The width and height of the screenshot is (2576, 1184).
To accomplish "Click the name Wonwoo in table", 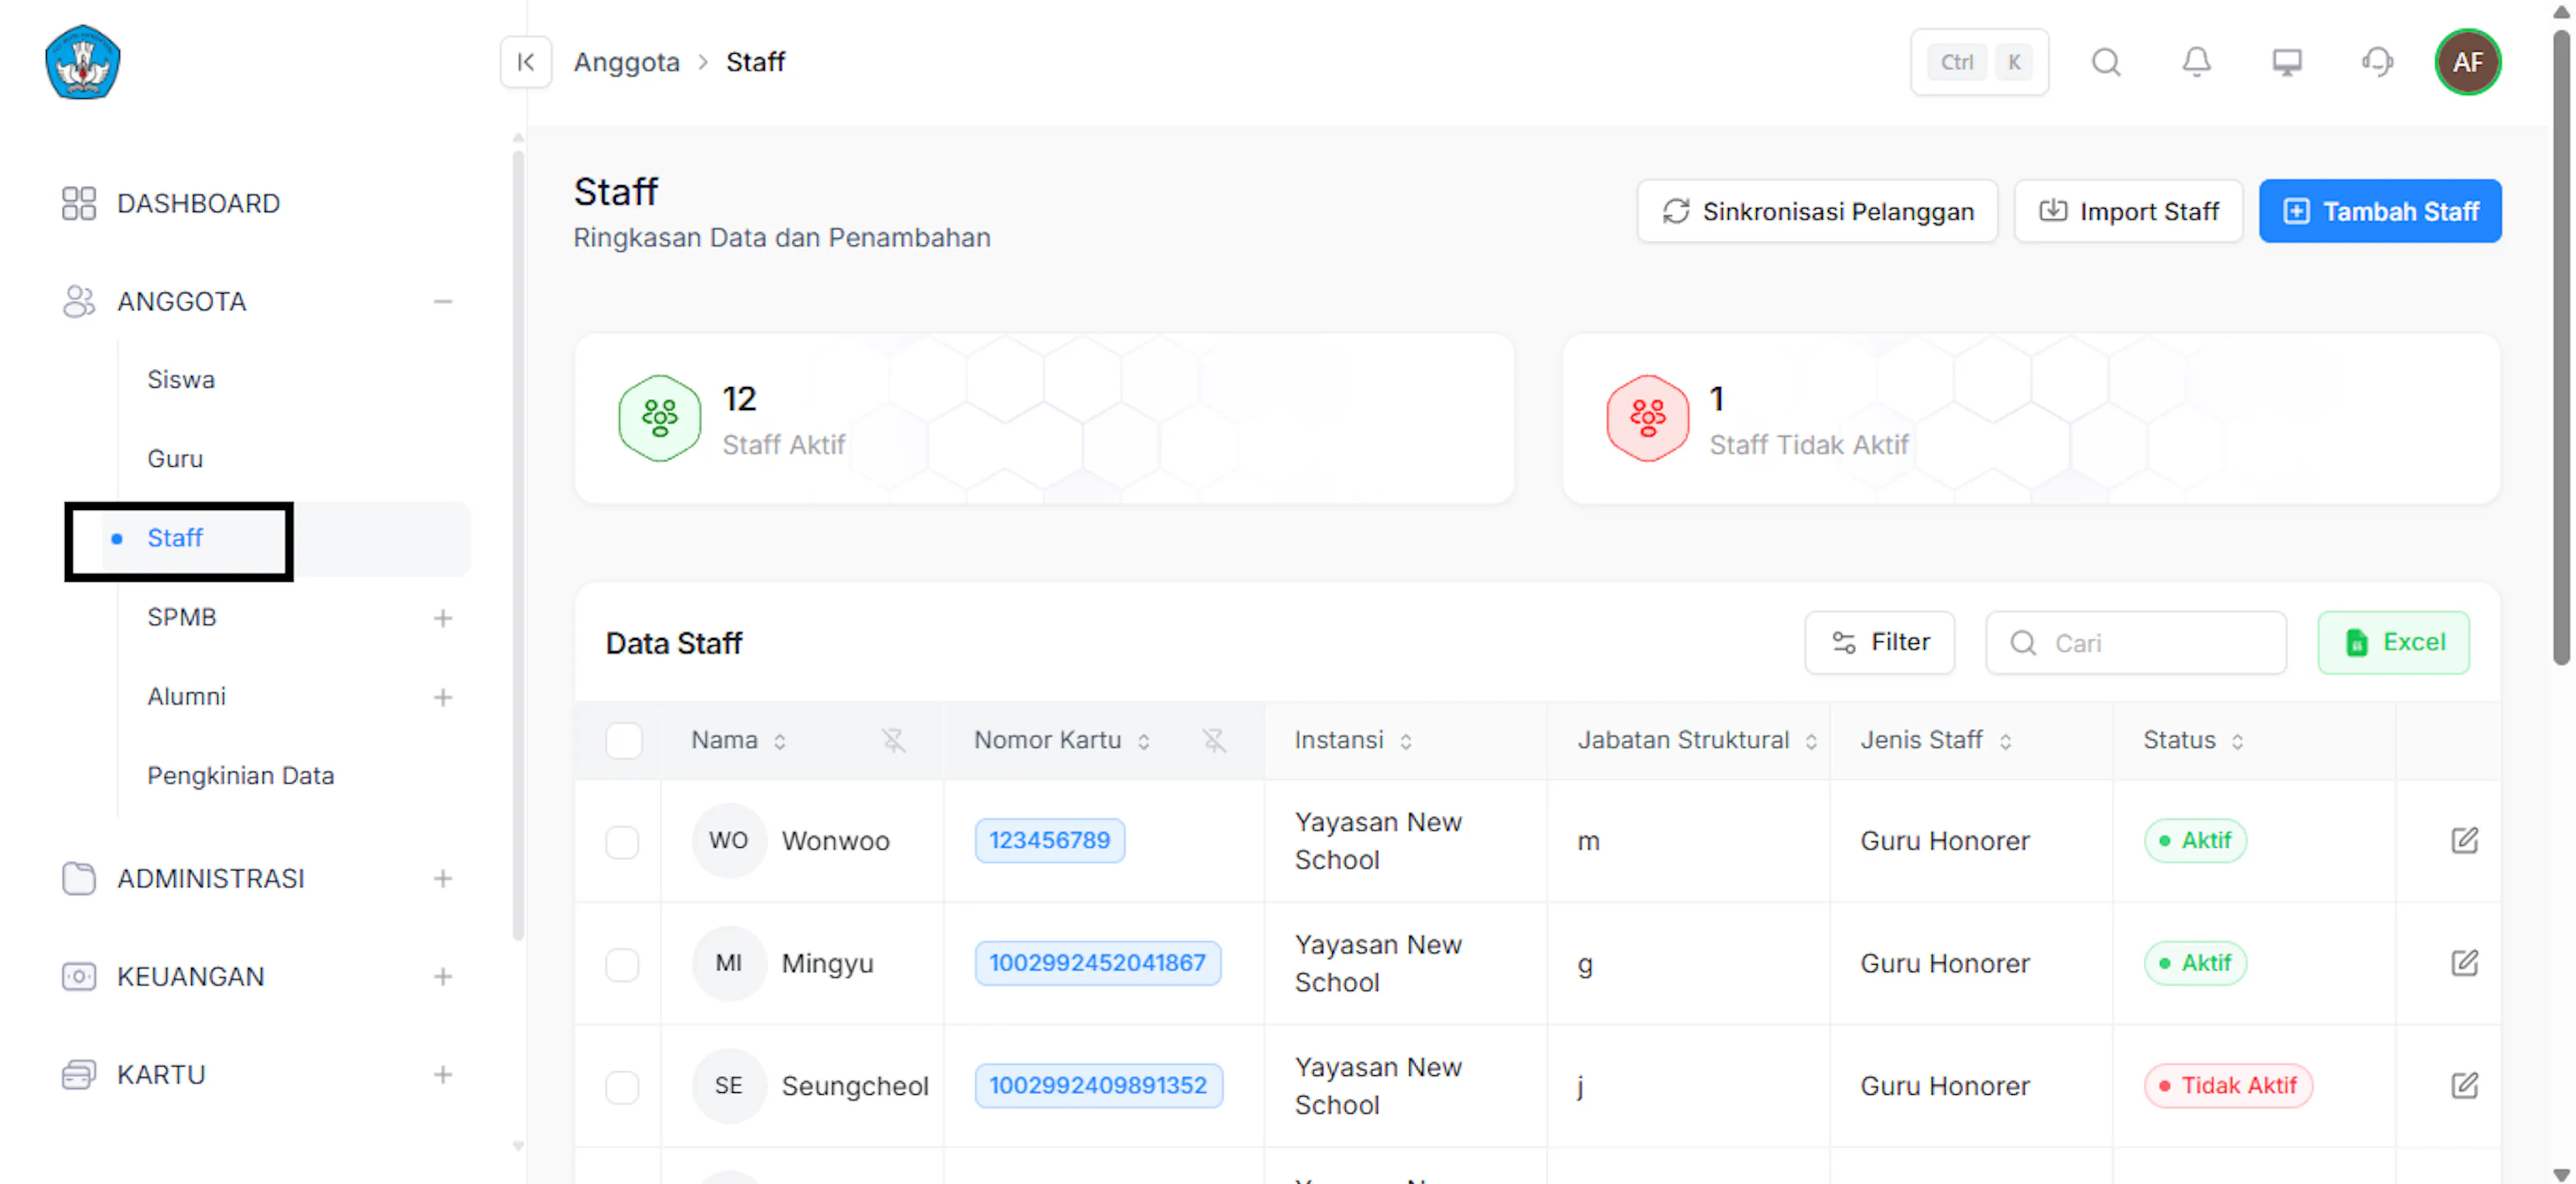I will 835,841.
